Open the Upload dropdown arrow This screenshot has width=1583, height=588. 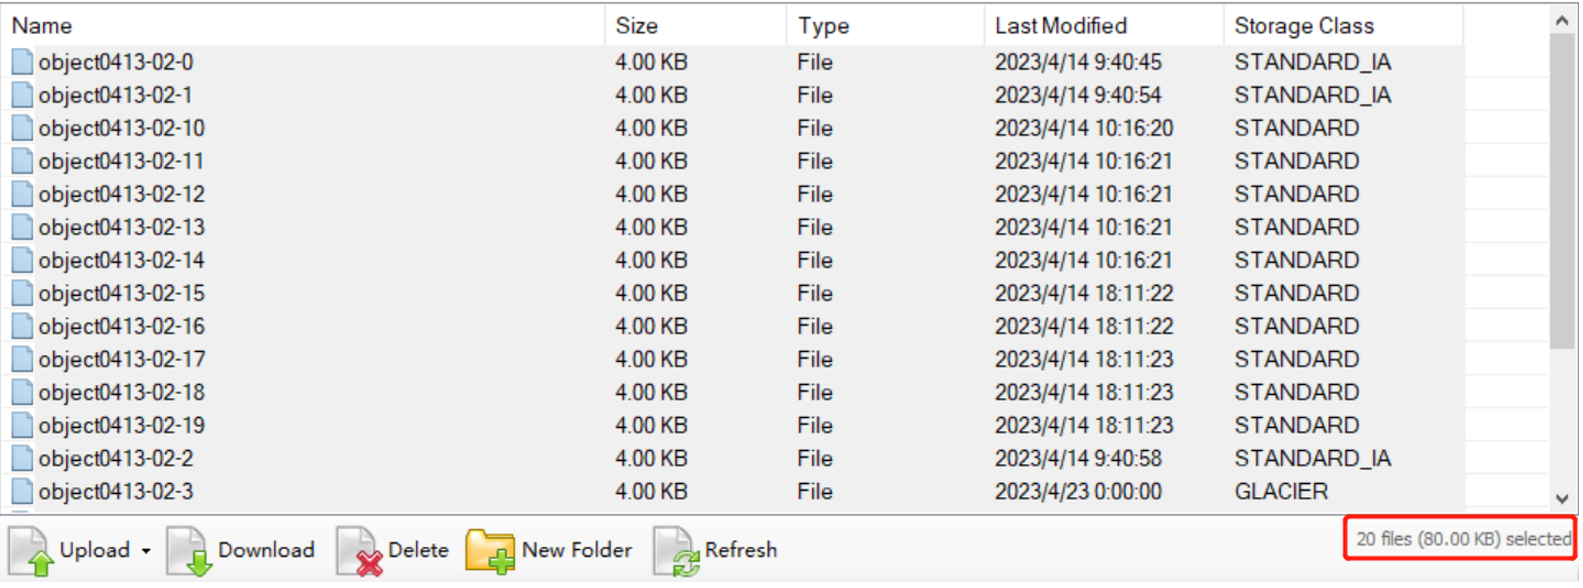(146, 551)
